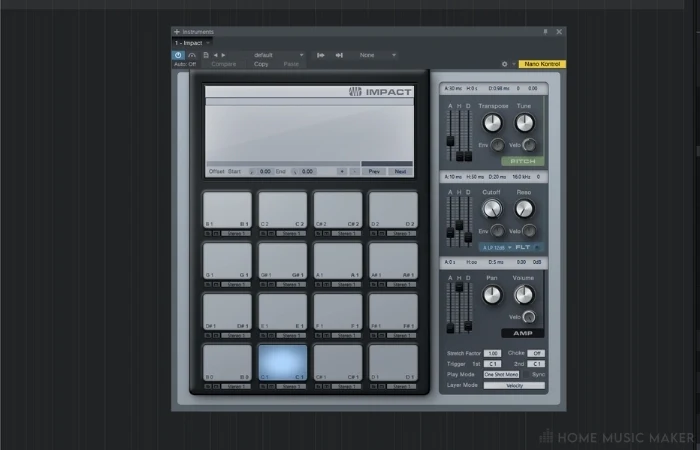Click the Reso knob
The width and height of the screenshot is (700, 450).
click(x=524, y=208)
